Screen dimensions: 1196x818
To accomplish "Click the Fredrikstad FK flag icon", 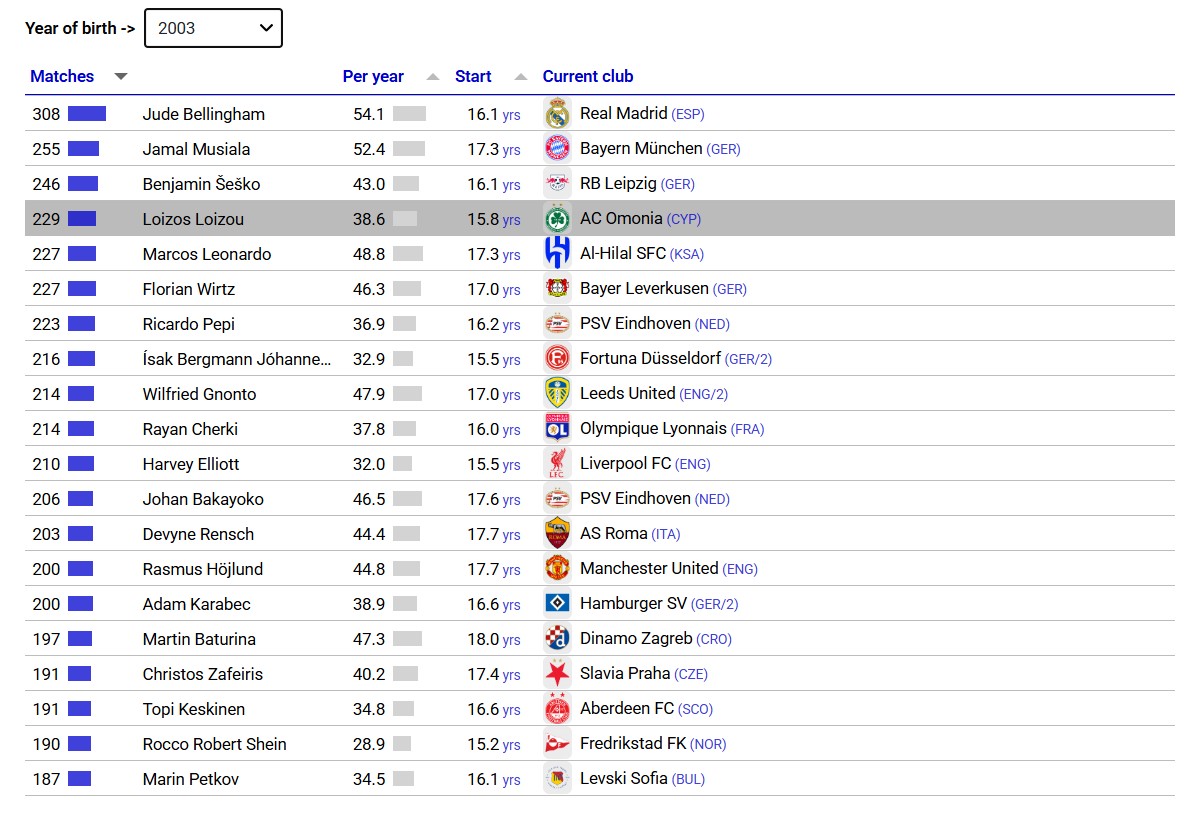I will coord(558,744).
